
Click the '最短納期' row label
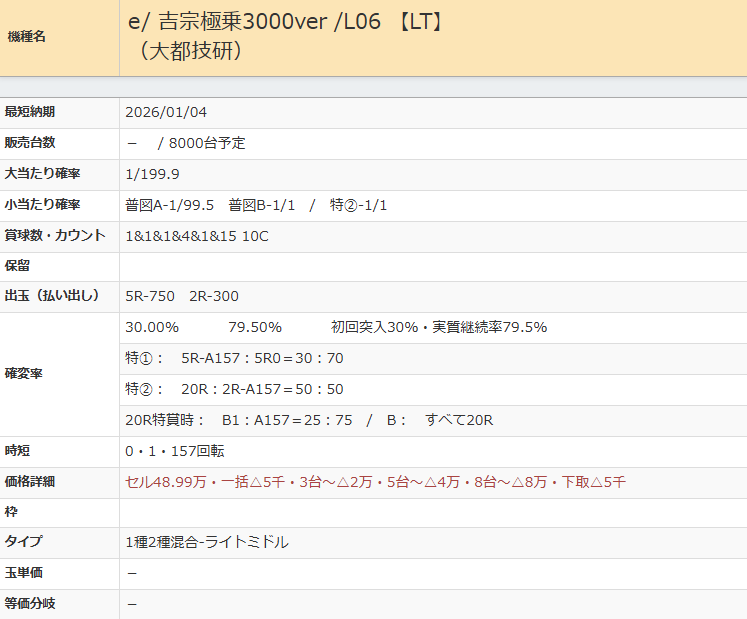point(30,112)
